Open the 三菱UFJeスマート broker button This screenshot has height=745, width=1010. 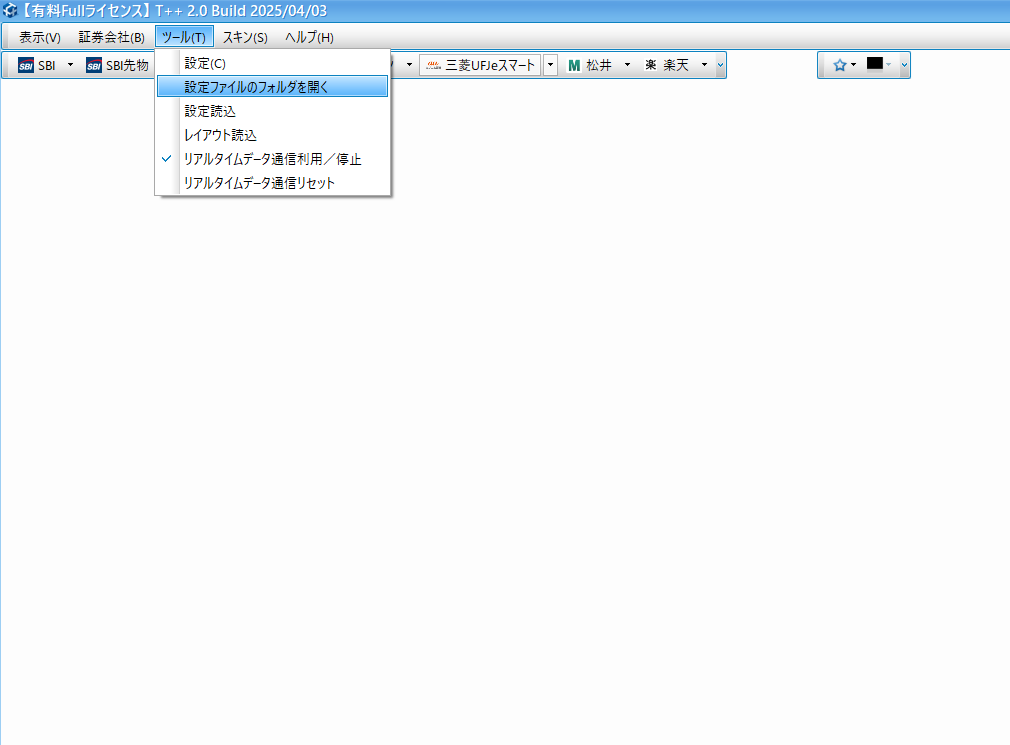coord(480,66)
